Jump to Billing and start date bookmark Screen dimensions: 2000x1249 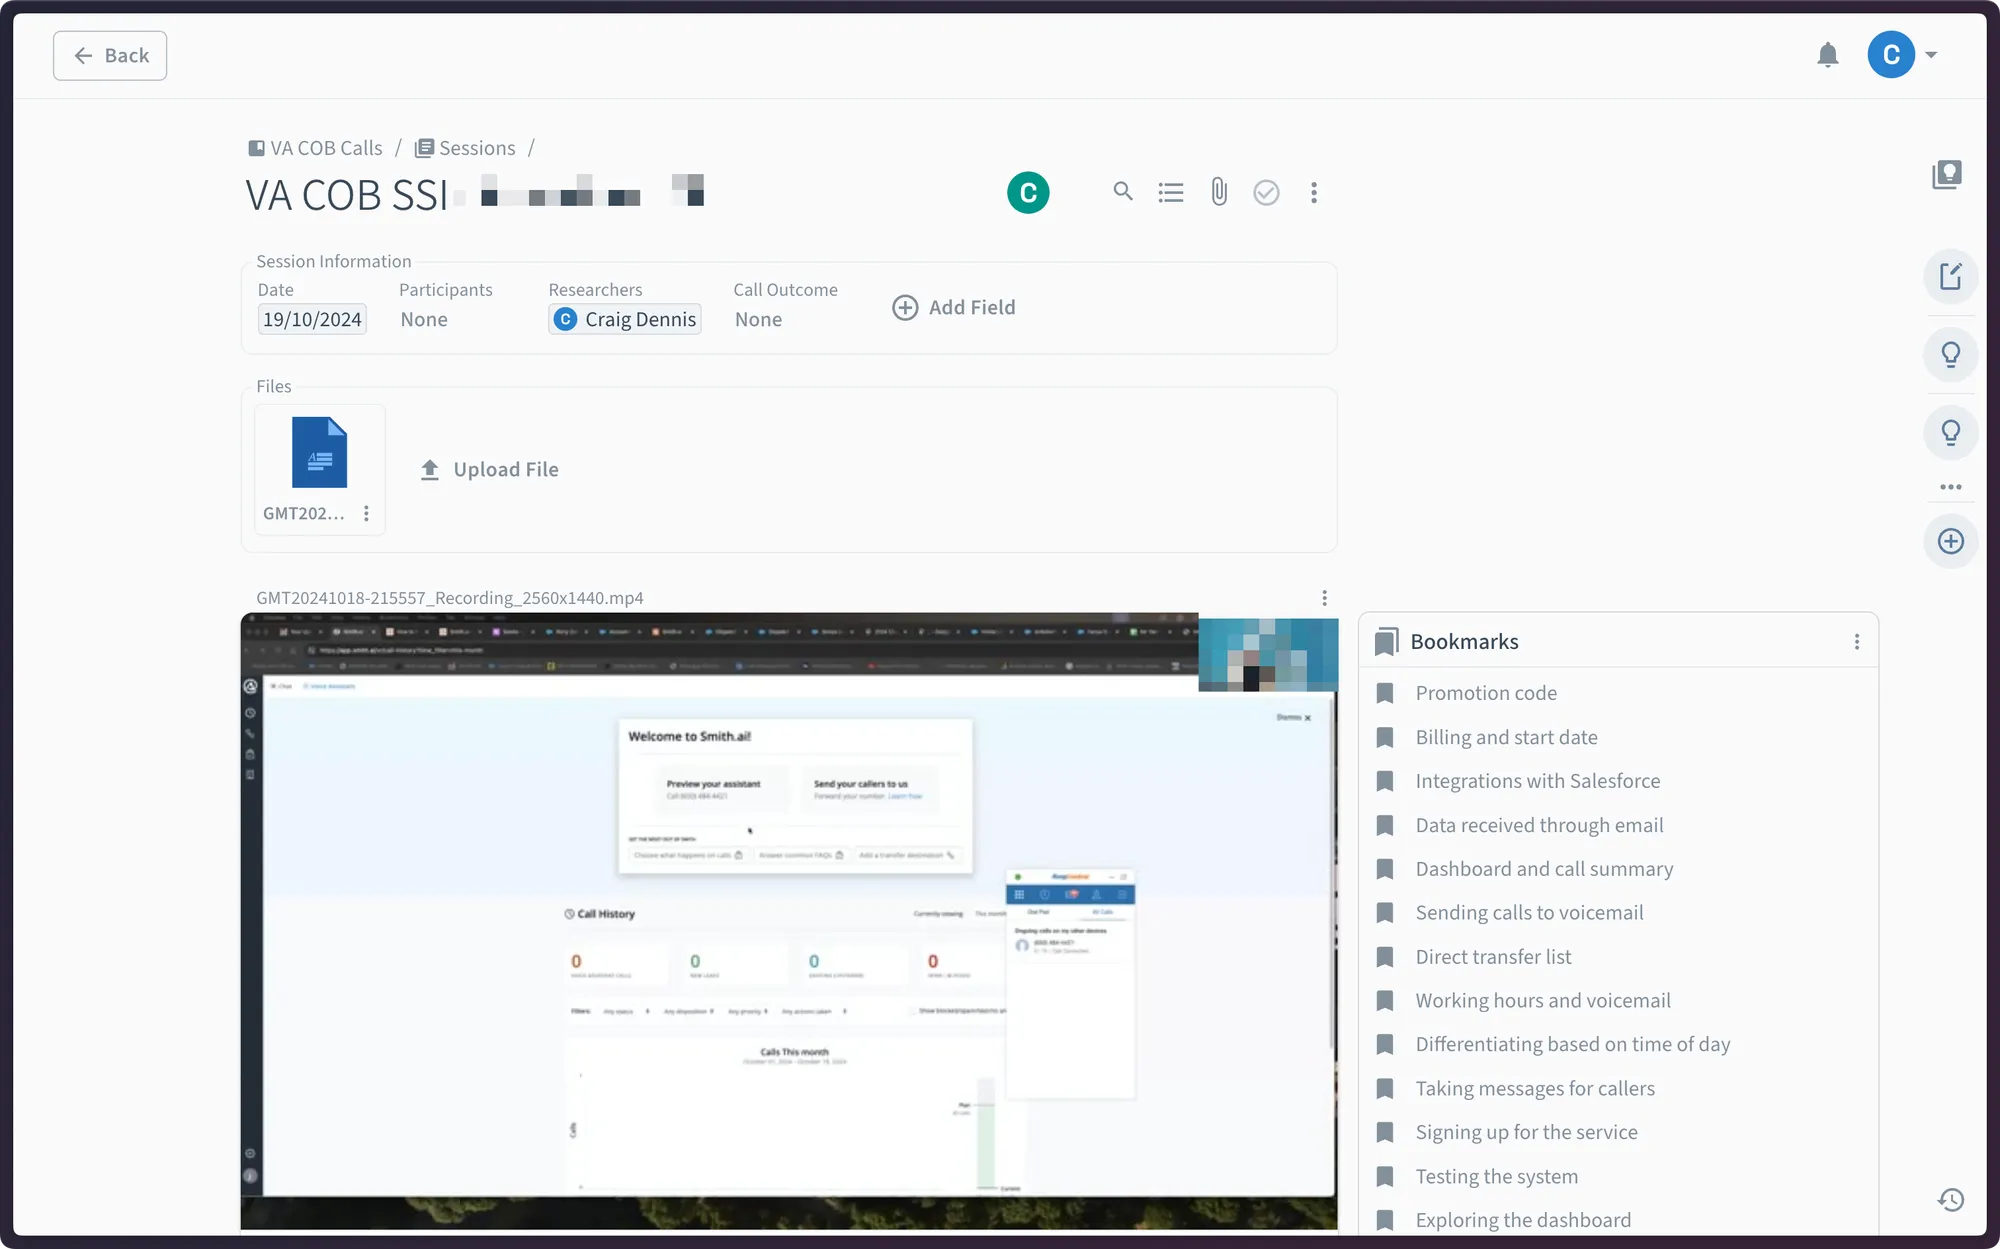pyautogui.click(x=1506, y=737)
